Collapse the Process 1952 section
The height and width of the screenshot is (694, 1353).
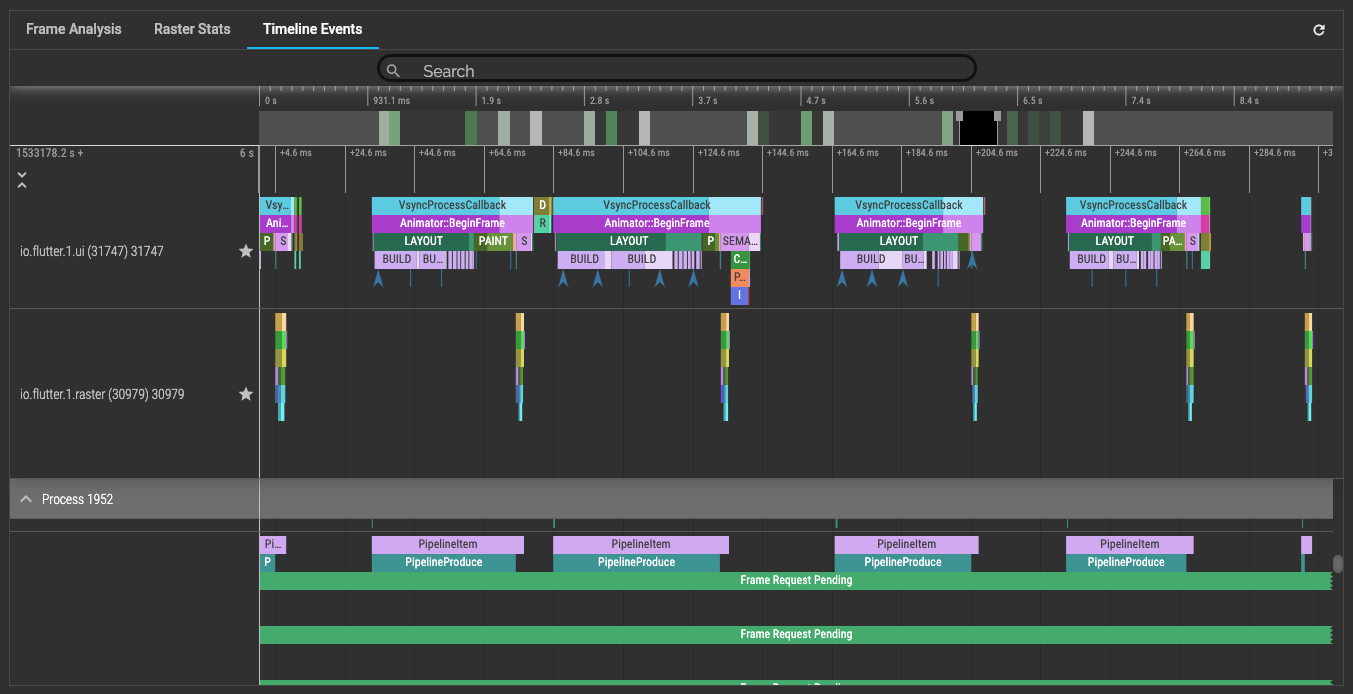click(x=26, y=499)
